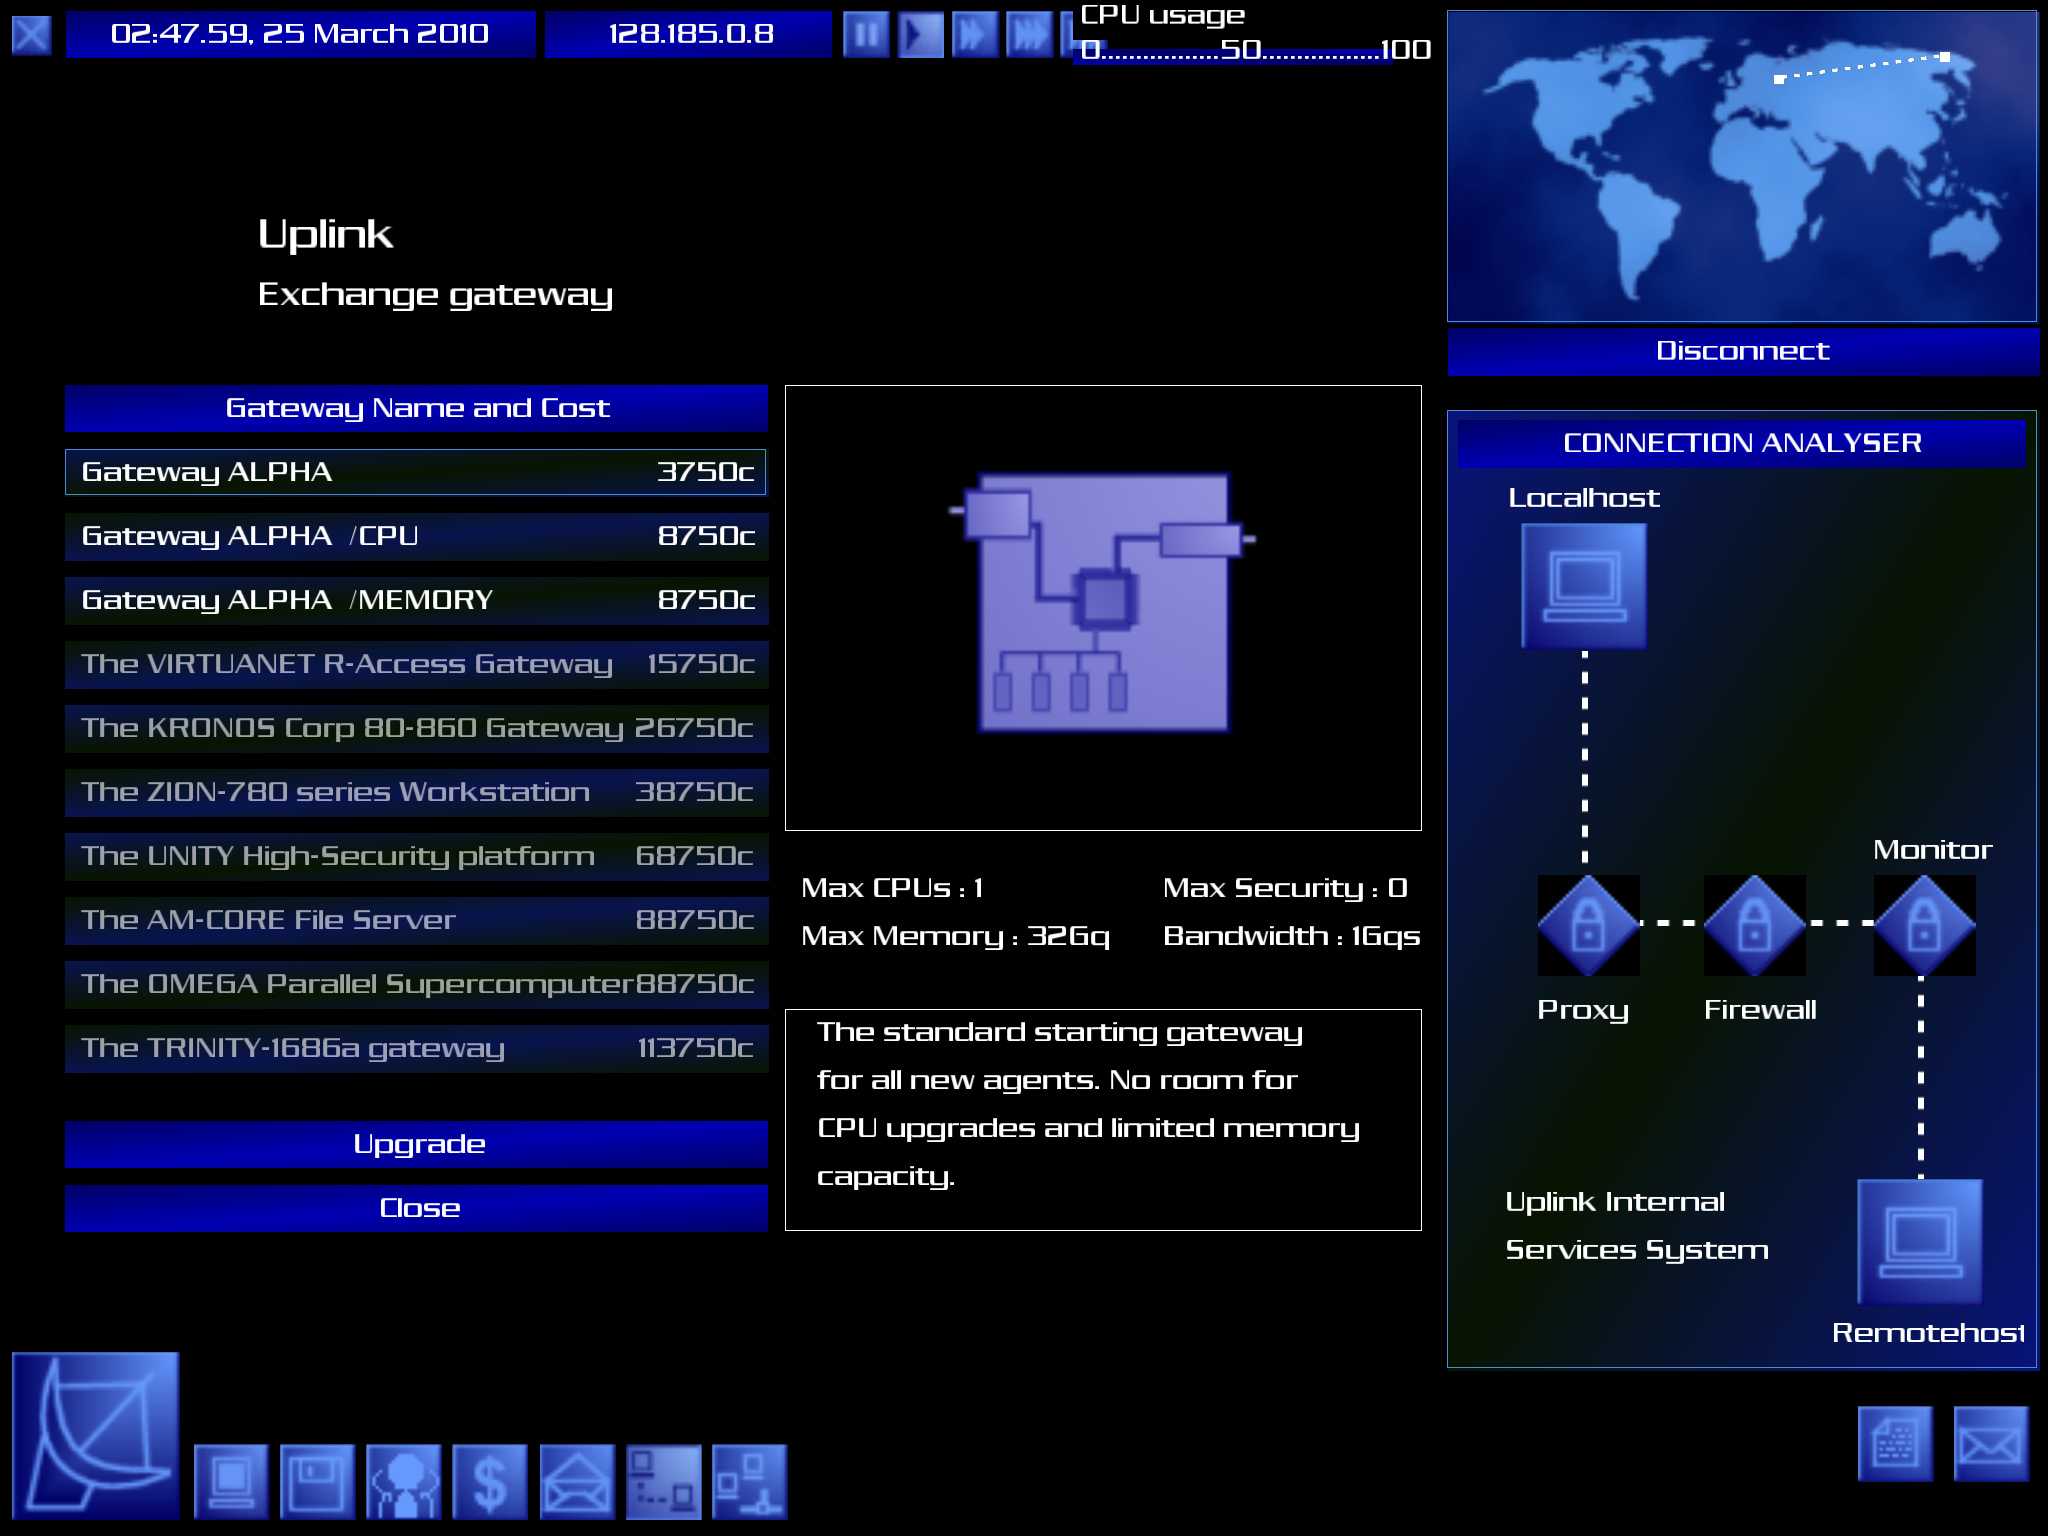The height and width of the screenshot is (1536, 2048).
Task: Click the Remotehost computer icon
Action: tap(1921, 1250)
